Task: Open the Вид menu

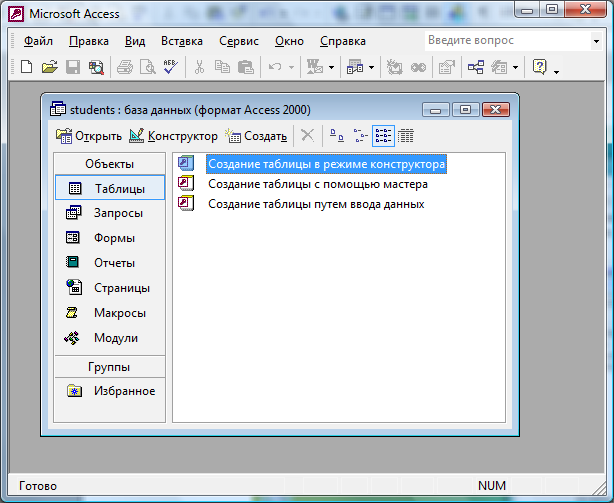Action: 135,41
